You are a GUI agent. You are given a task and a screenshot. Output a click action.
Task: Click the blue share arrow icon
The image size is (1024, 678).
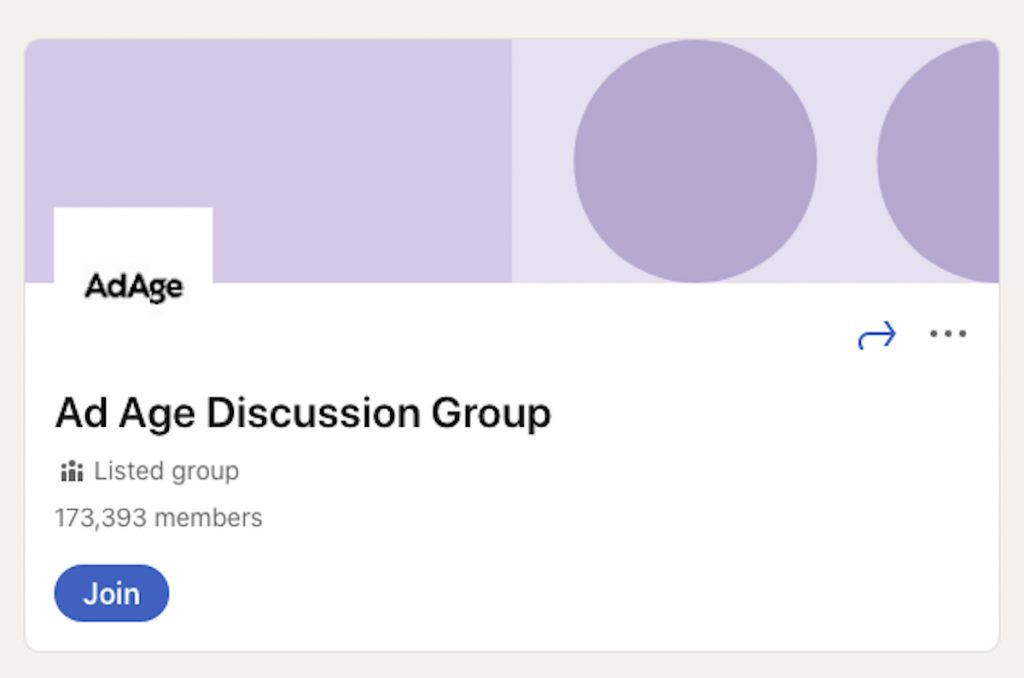click(x=876, y=335)
